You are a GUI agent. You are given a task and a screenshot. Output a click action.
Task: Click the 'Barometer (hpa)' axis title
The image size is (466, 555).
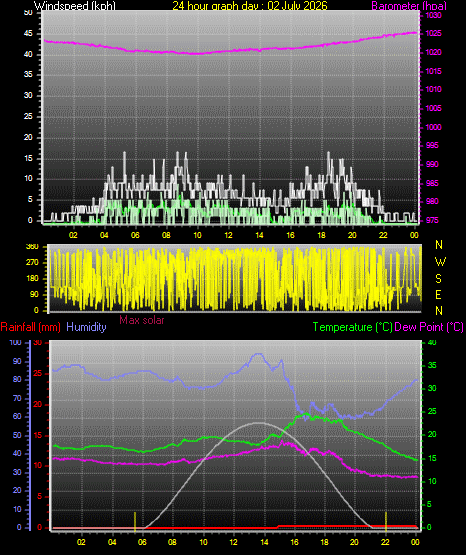[x=409, y=6]
